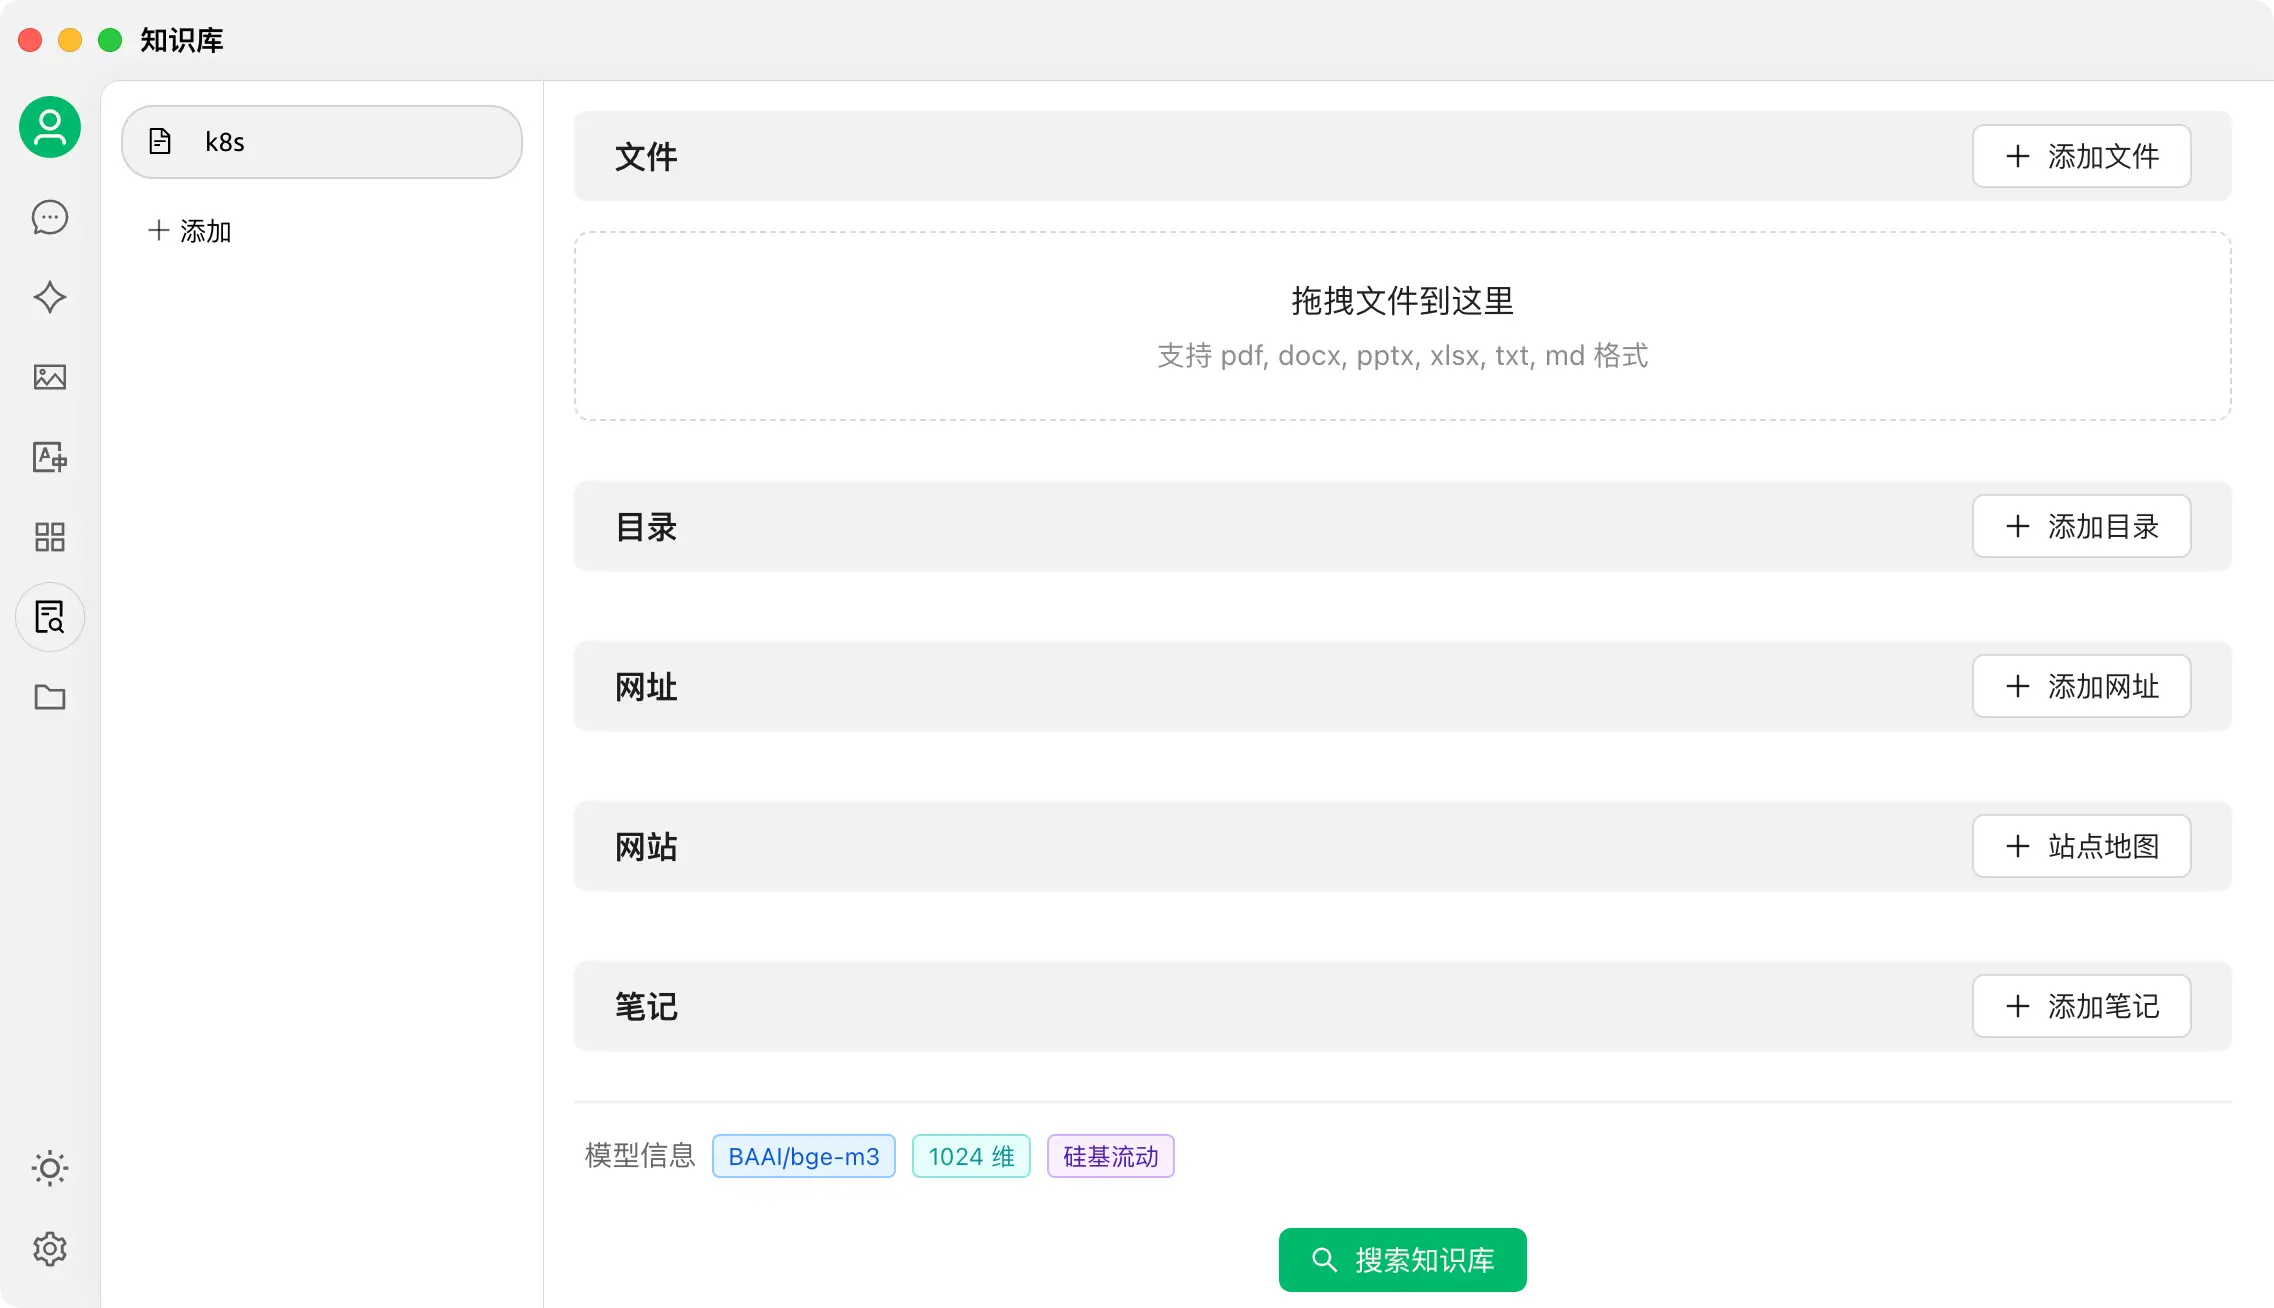Select the knowledge base sidebar icon
The width and height of the screenshot is (2274, 1308).
coord(50,617)
